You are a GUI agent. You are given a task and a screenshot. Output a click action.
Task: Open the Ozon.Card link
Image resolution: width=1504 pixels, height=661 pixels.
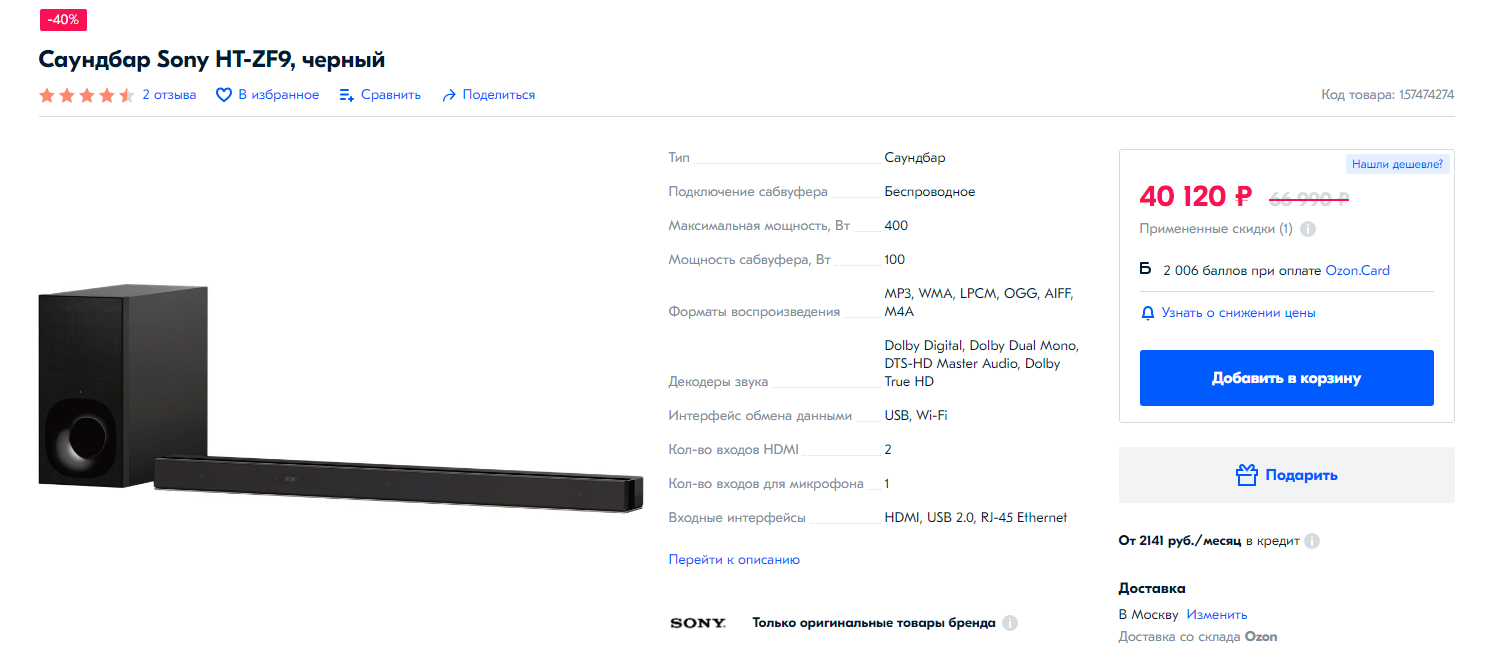(1357, 271)
